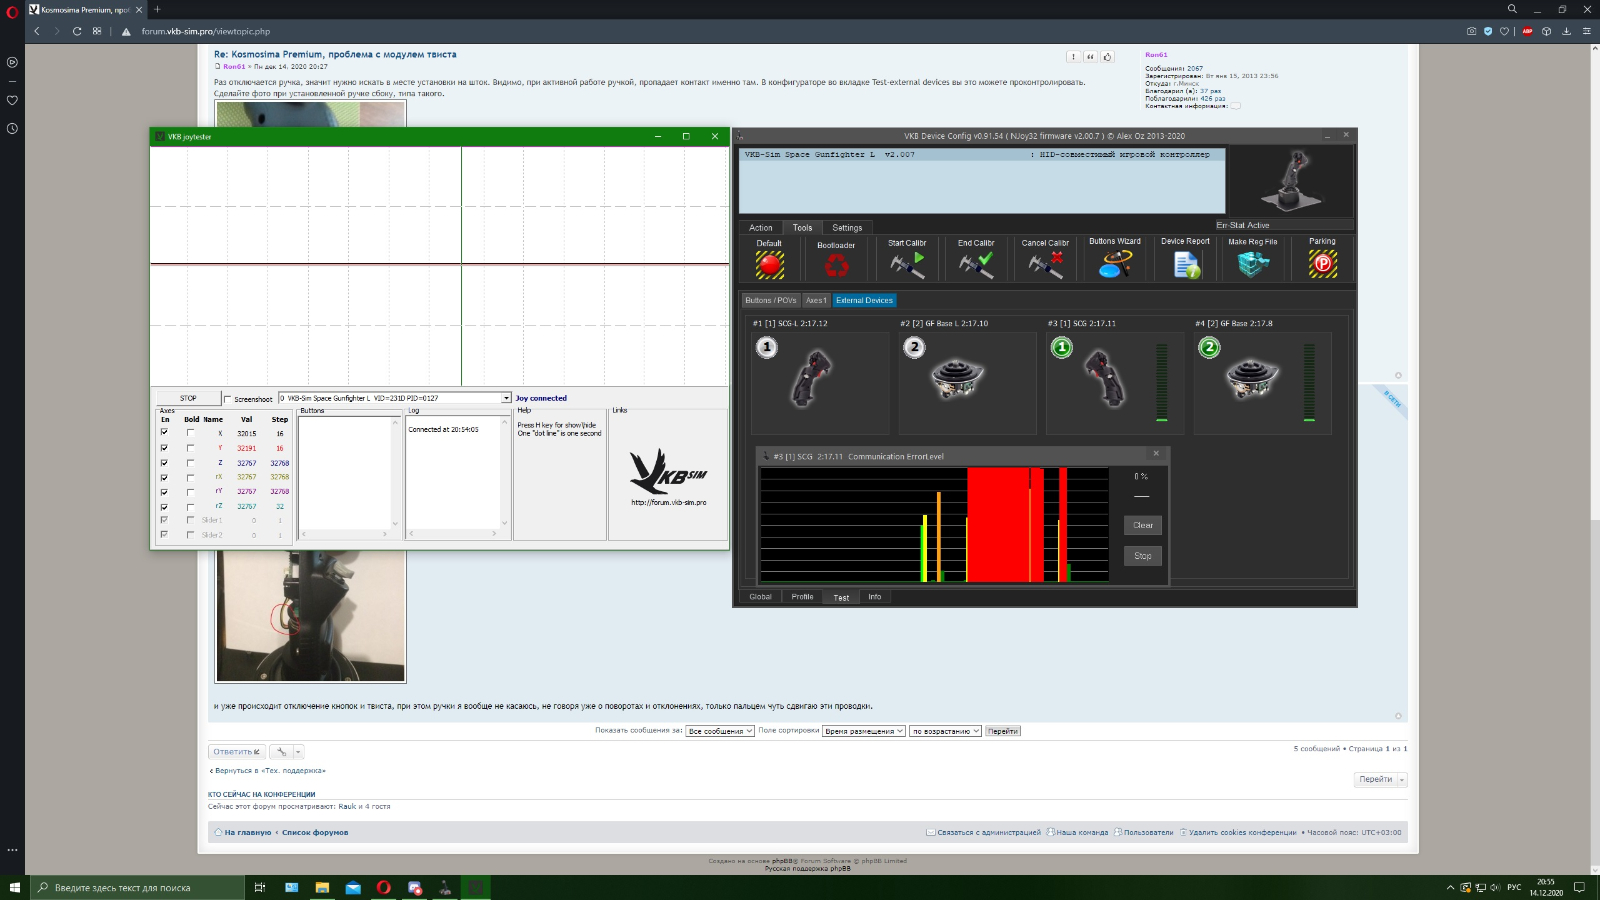Image resolution: width=1600 pixels, height=900 pixels.
Task: Clear the communication error graph
Action: (1143, 525)
